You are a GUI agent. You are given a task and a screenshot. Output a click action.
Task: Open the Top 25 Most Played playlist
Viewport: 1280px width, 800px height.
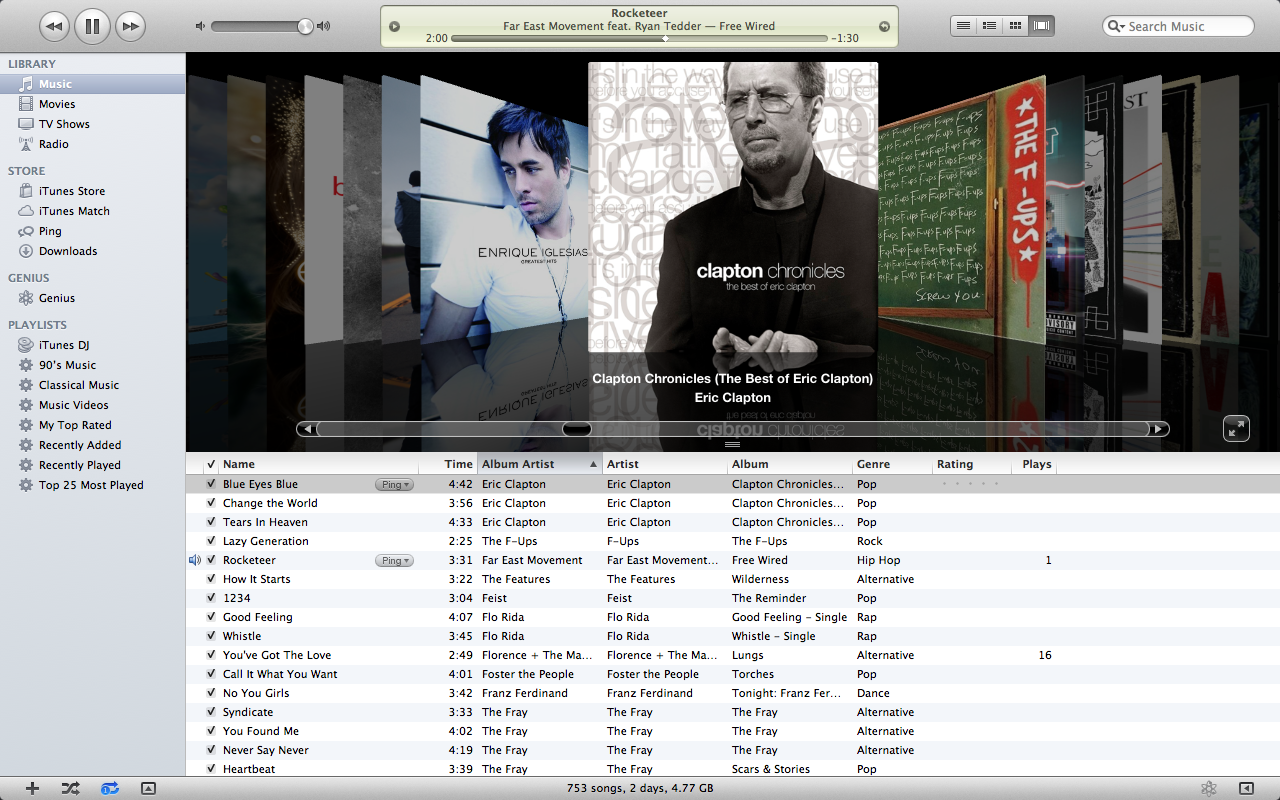(x=92, y=485)
